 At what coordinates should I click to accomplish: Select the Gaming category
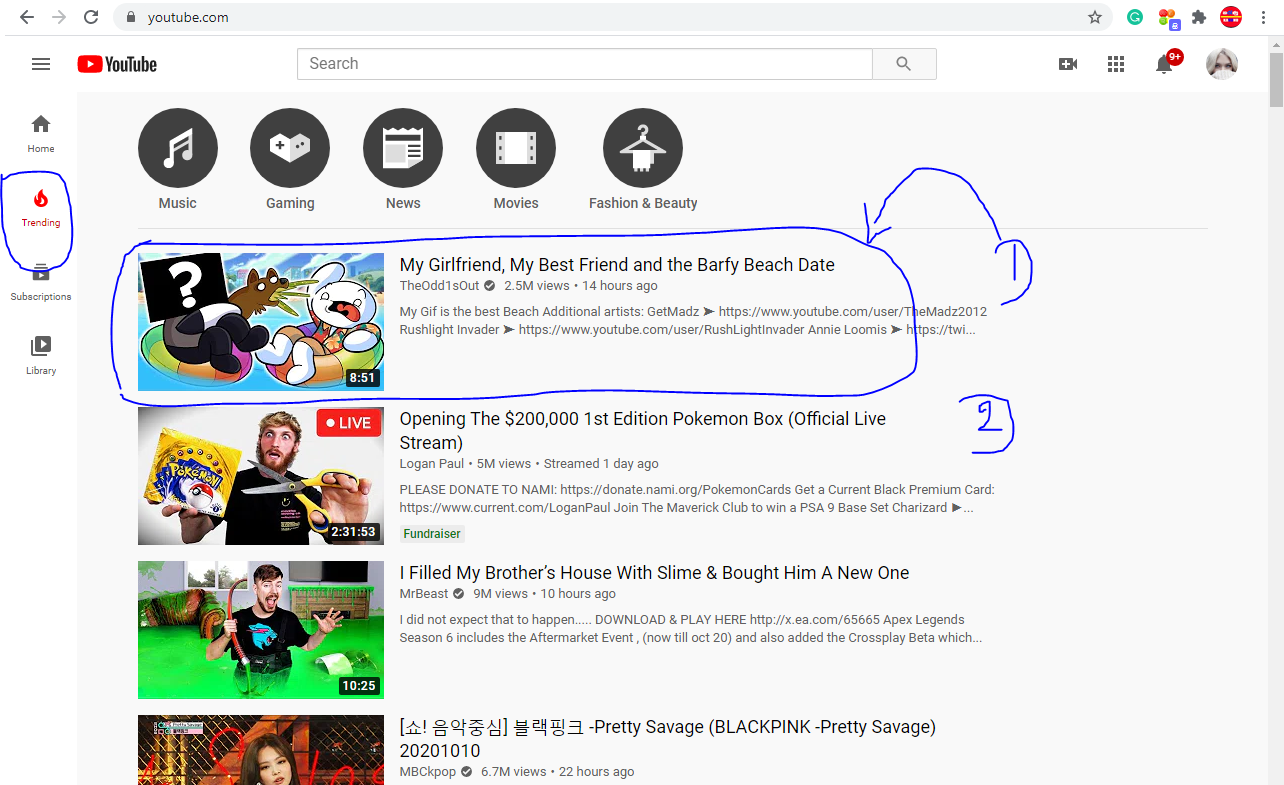tap(290, 147)
